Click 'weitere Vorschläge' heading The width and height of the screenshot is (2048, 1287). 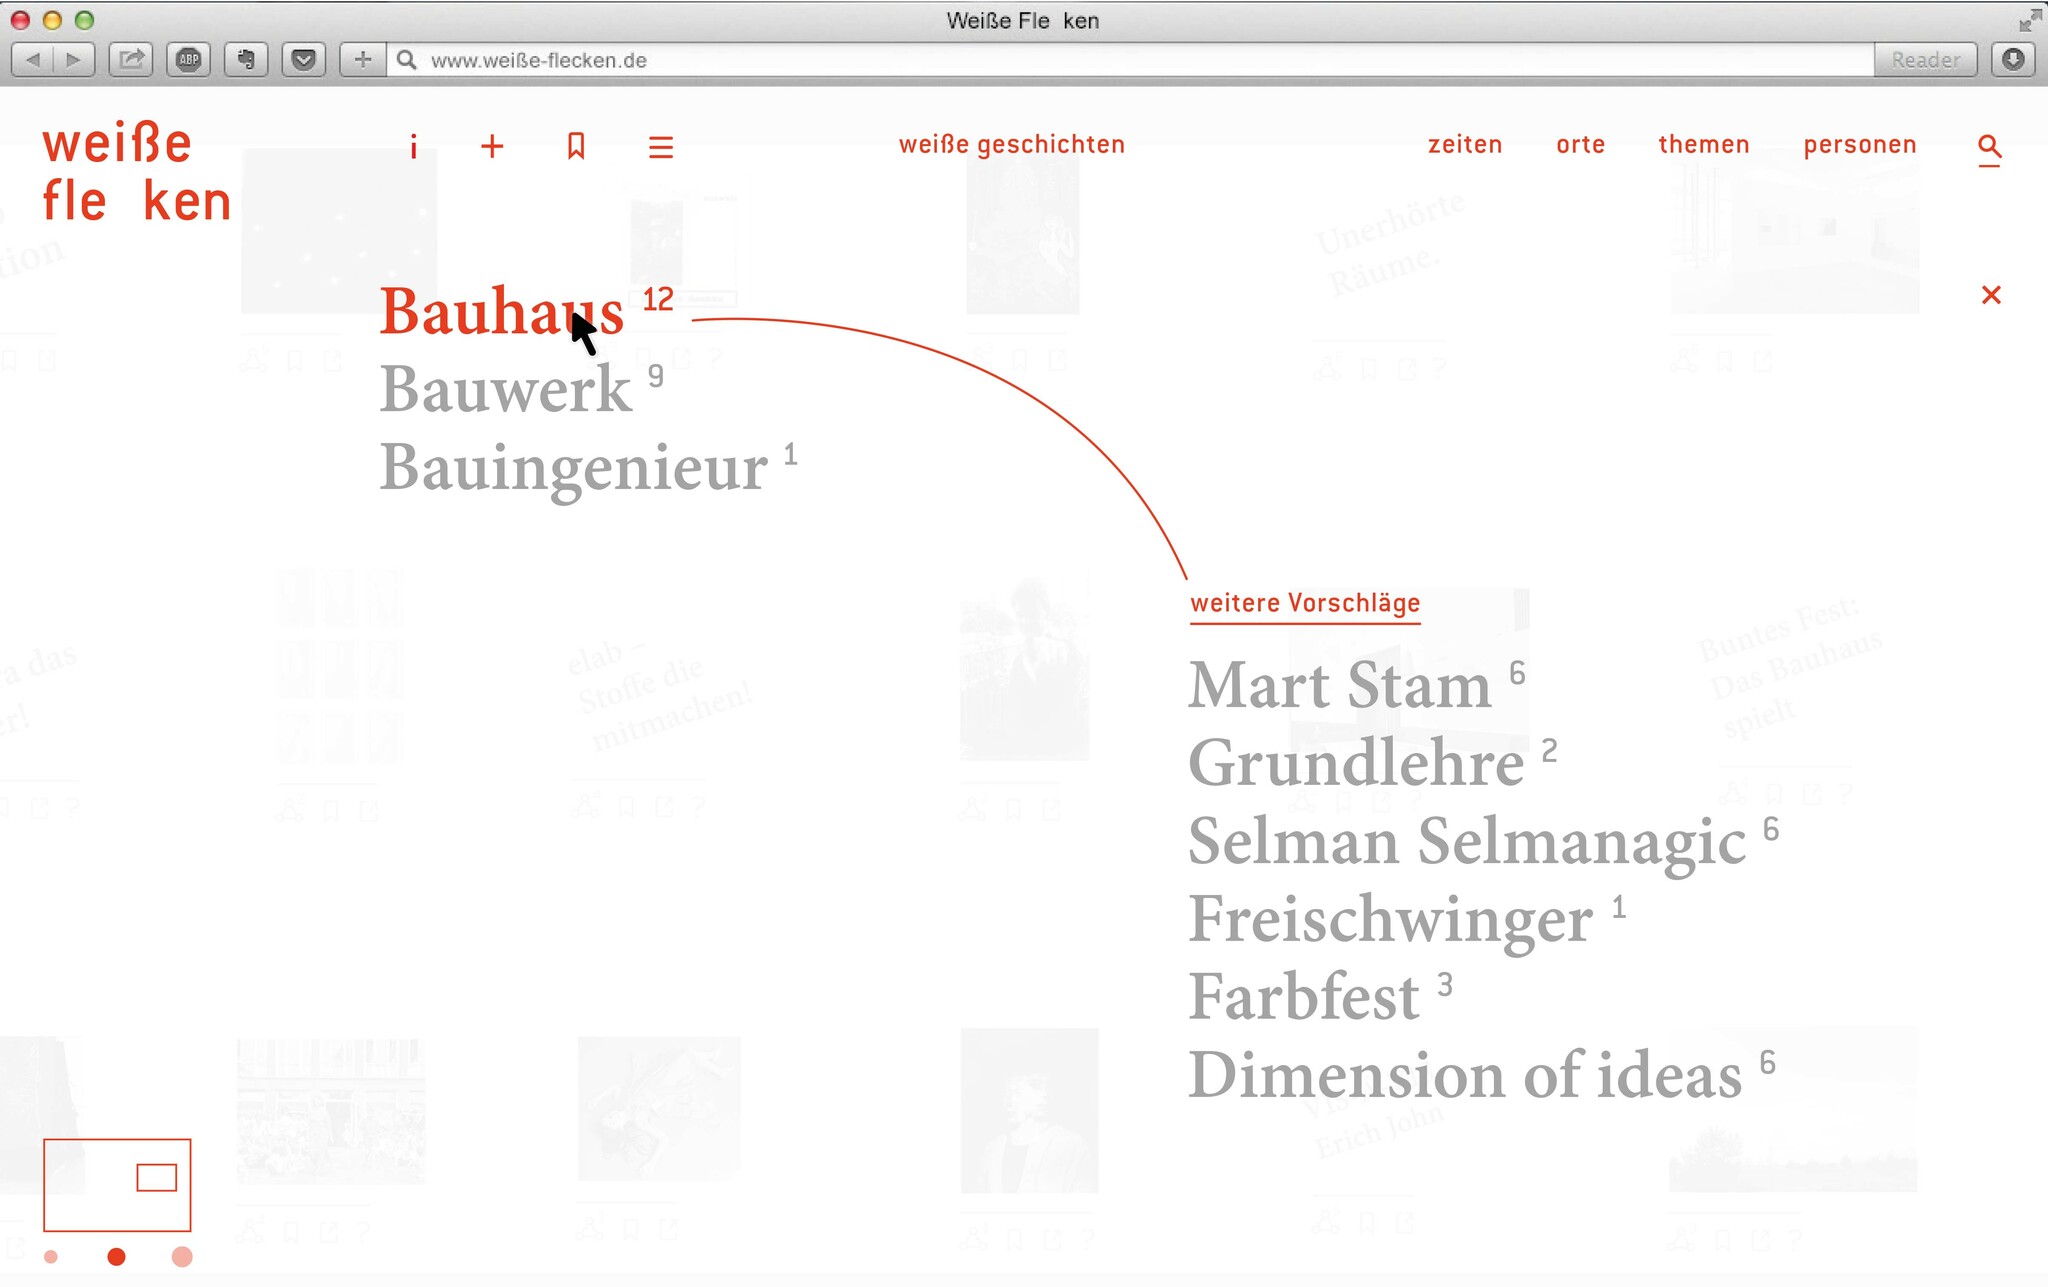click(1305, 604)
